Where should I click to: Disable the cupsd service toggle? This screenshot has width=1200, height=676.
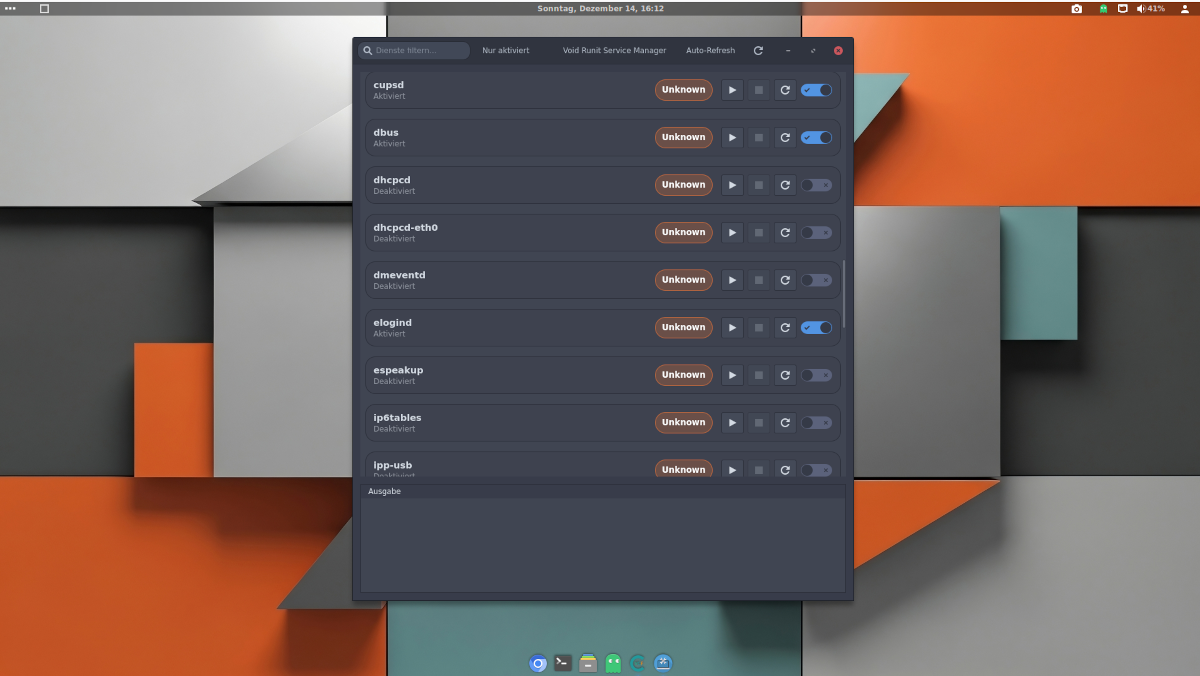point(816,90)
